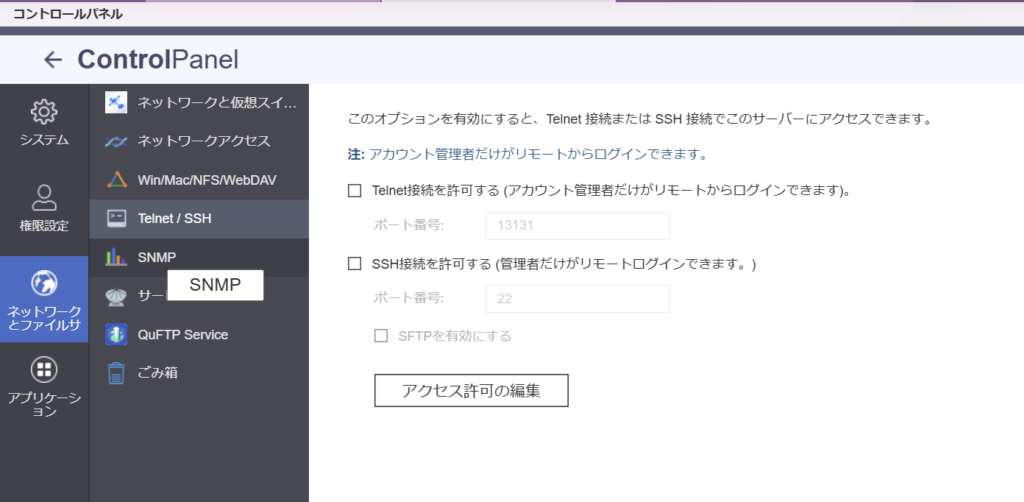
Task: Open the システム gear icon section
Action: point(44,112)
